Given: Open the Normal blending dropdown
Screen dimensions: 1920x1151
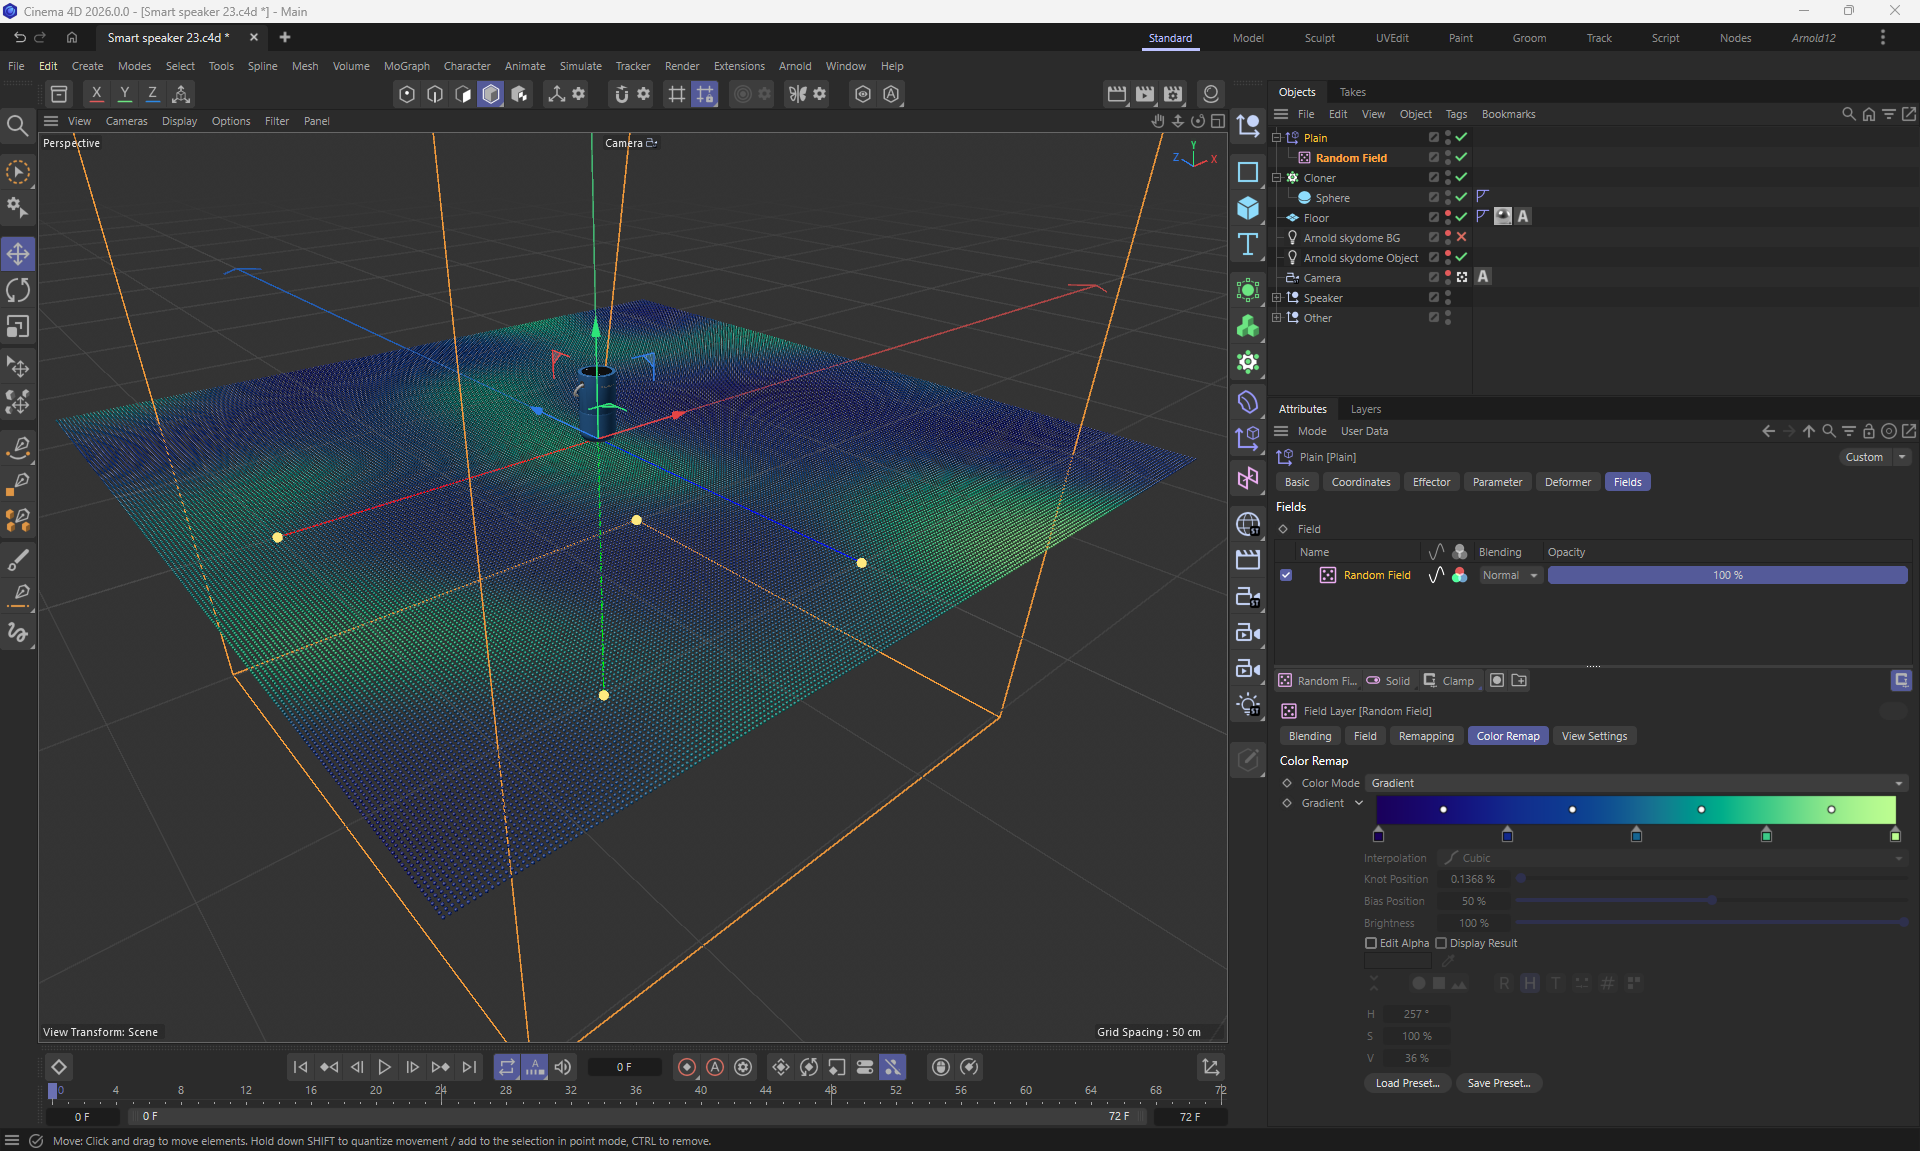Looking at the screenshot, I should pyautogui.click(x=1510, y=575).
